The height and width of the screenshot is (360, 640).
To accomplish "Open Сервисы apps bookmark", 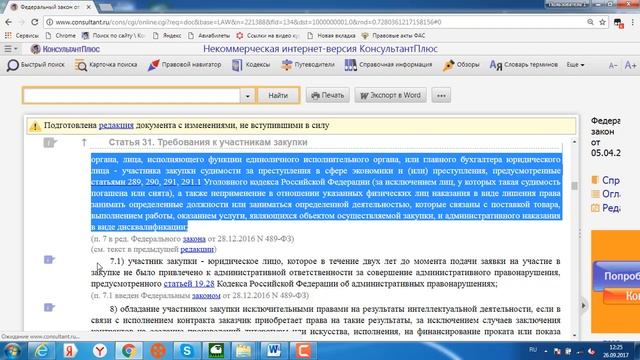I will point(22,36).
